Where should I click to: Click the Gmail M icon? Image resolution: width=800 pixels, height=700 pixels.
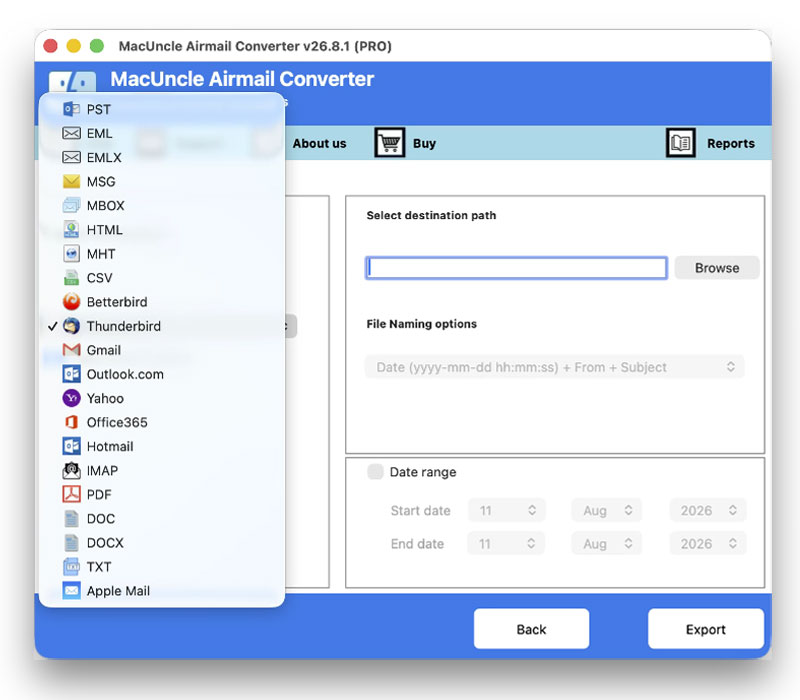[71, 349]
